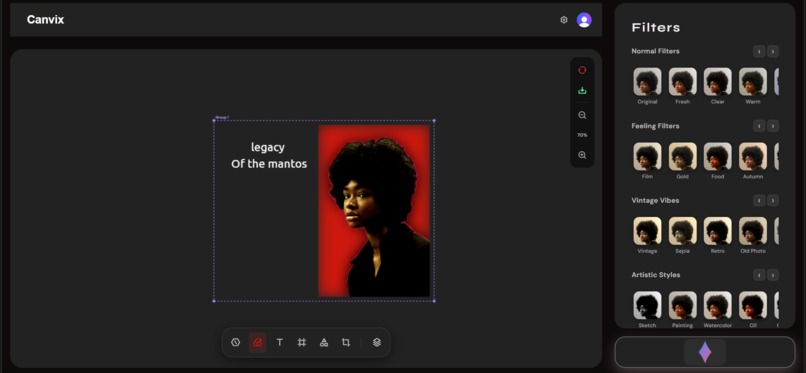Select the 'Of the mantos' text
Image resolution: width=806 pixels, height=373 pixels.
click(269, 164)
